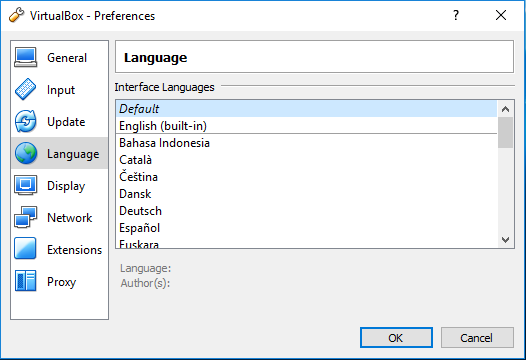Choose Català in the language list
Viewport: 526px width, 360px height.
306,160
